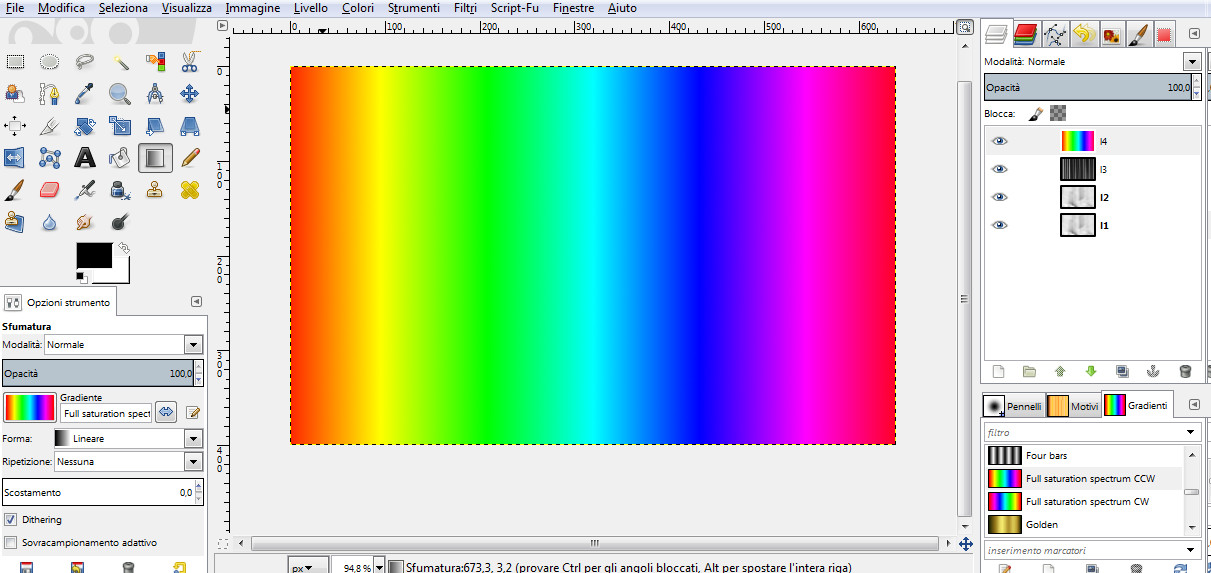Image resolution: width=1211 pixels, height=573 pixels.
Task: Open the inserimento marcatori dropdown
Action: coord(1191,550)
